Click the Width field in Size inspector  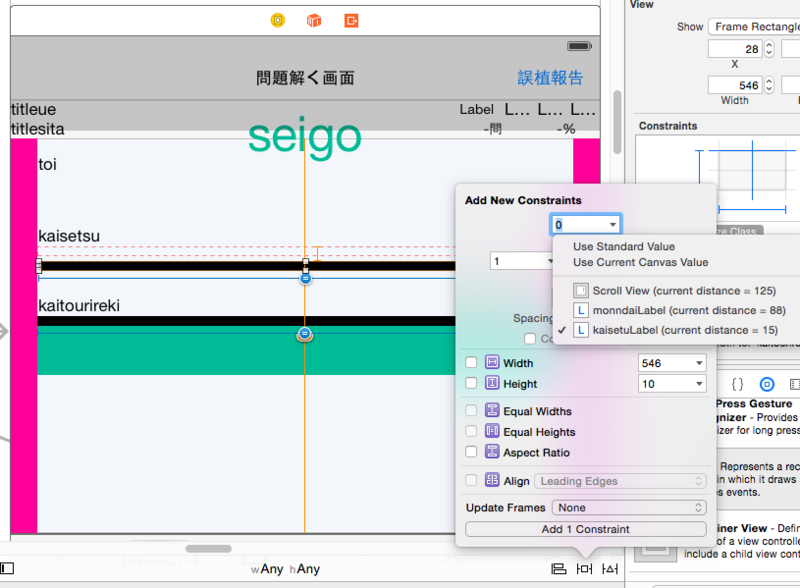click(x=735, y=85)
